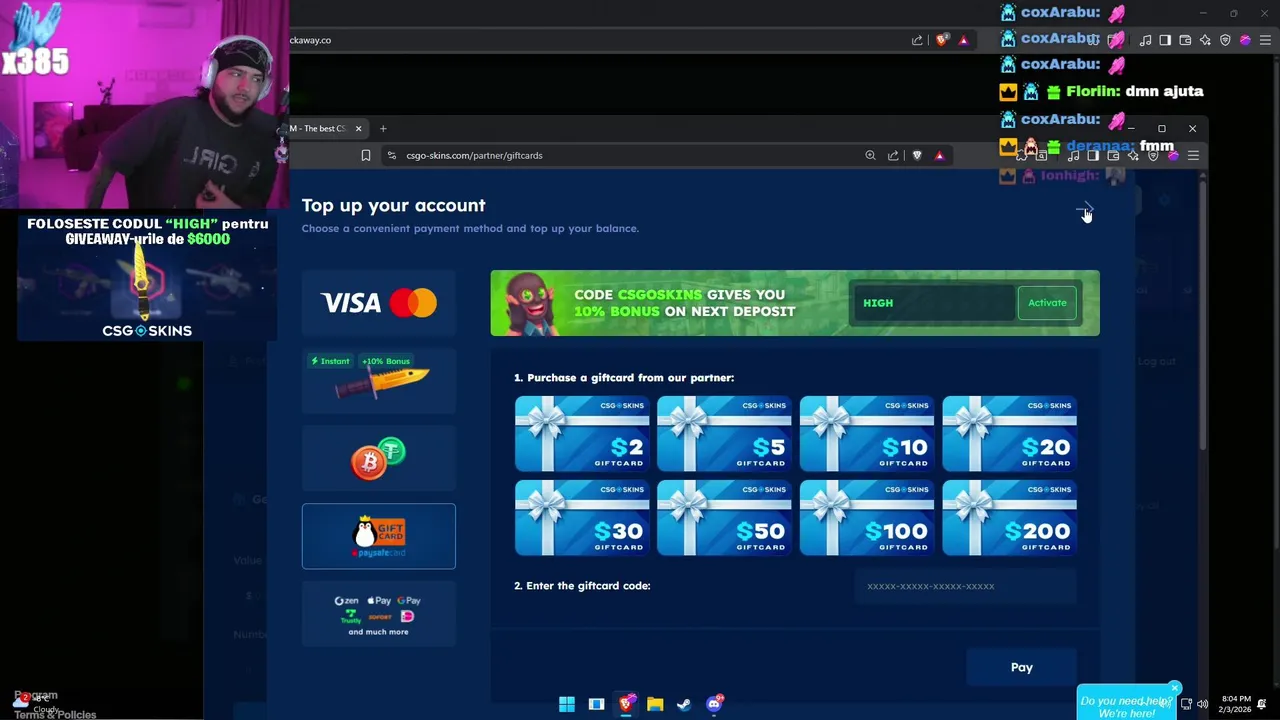
Task: Close the 'Do you need help' chat bubble
Action: (x=1174, y=688)
